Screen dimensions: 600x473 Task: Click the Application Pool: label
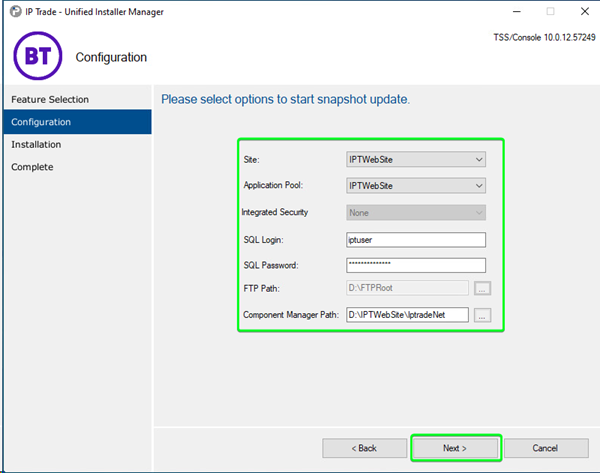click(x=273, y=185)
